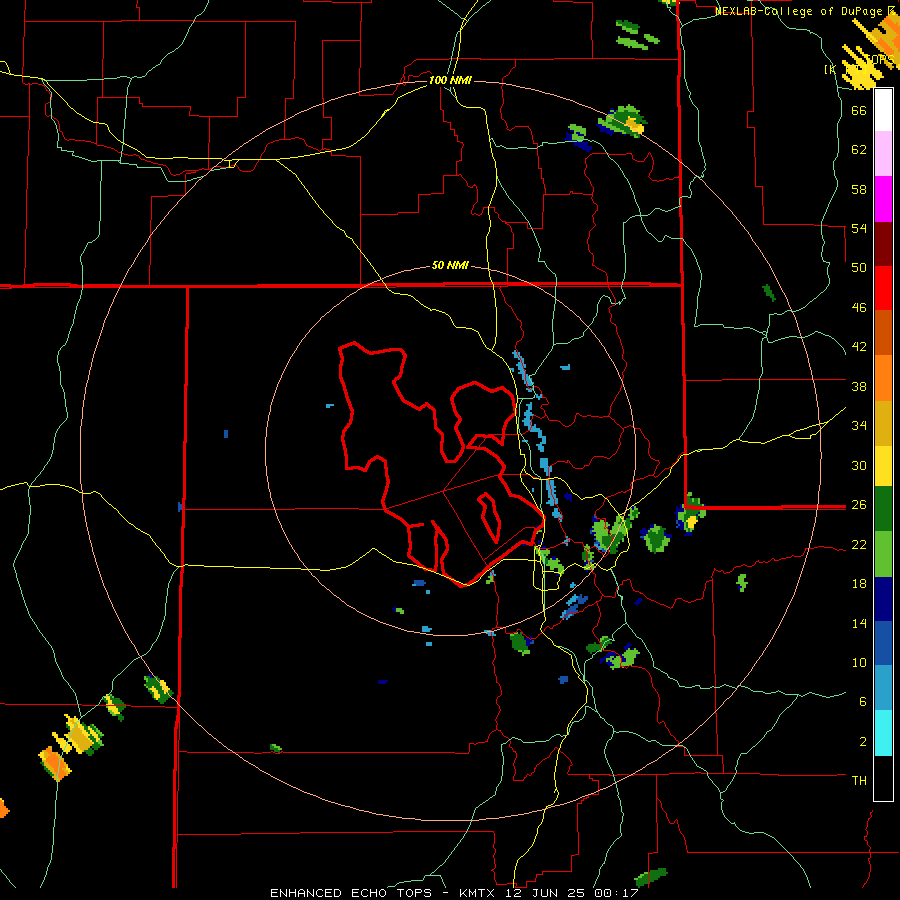The image size is (900, 900).
Task: Click the magenta legend swatch
Action: pyautogui.click(x=883, y=199)
